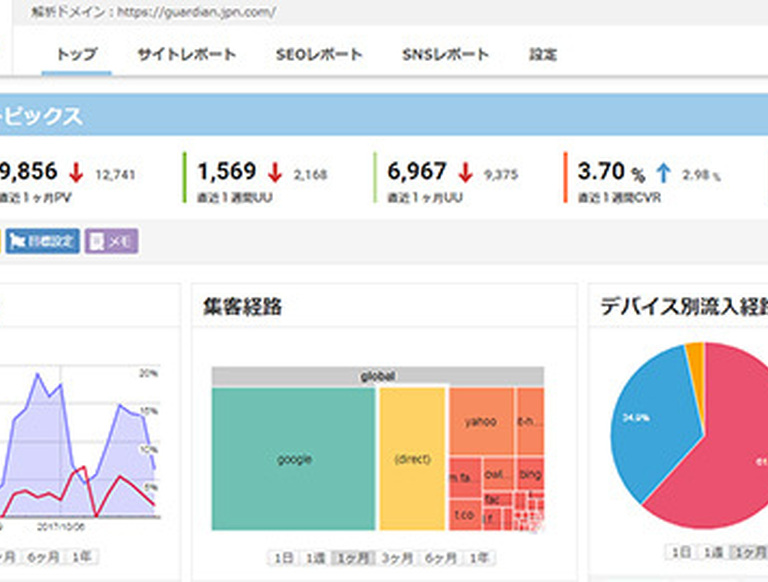
Task: Go to the SNSレポート tab
Action: 445,55
